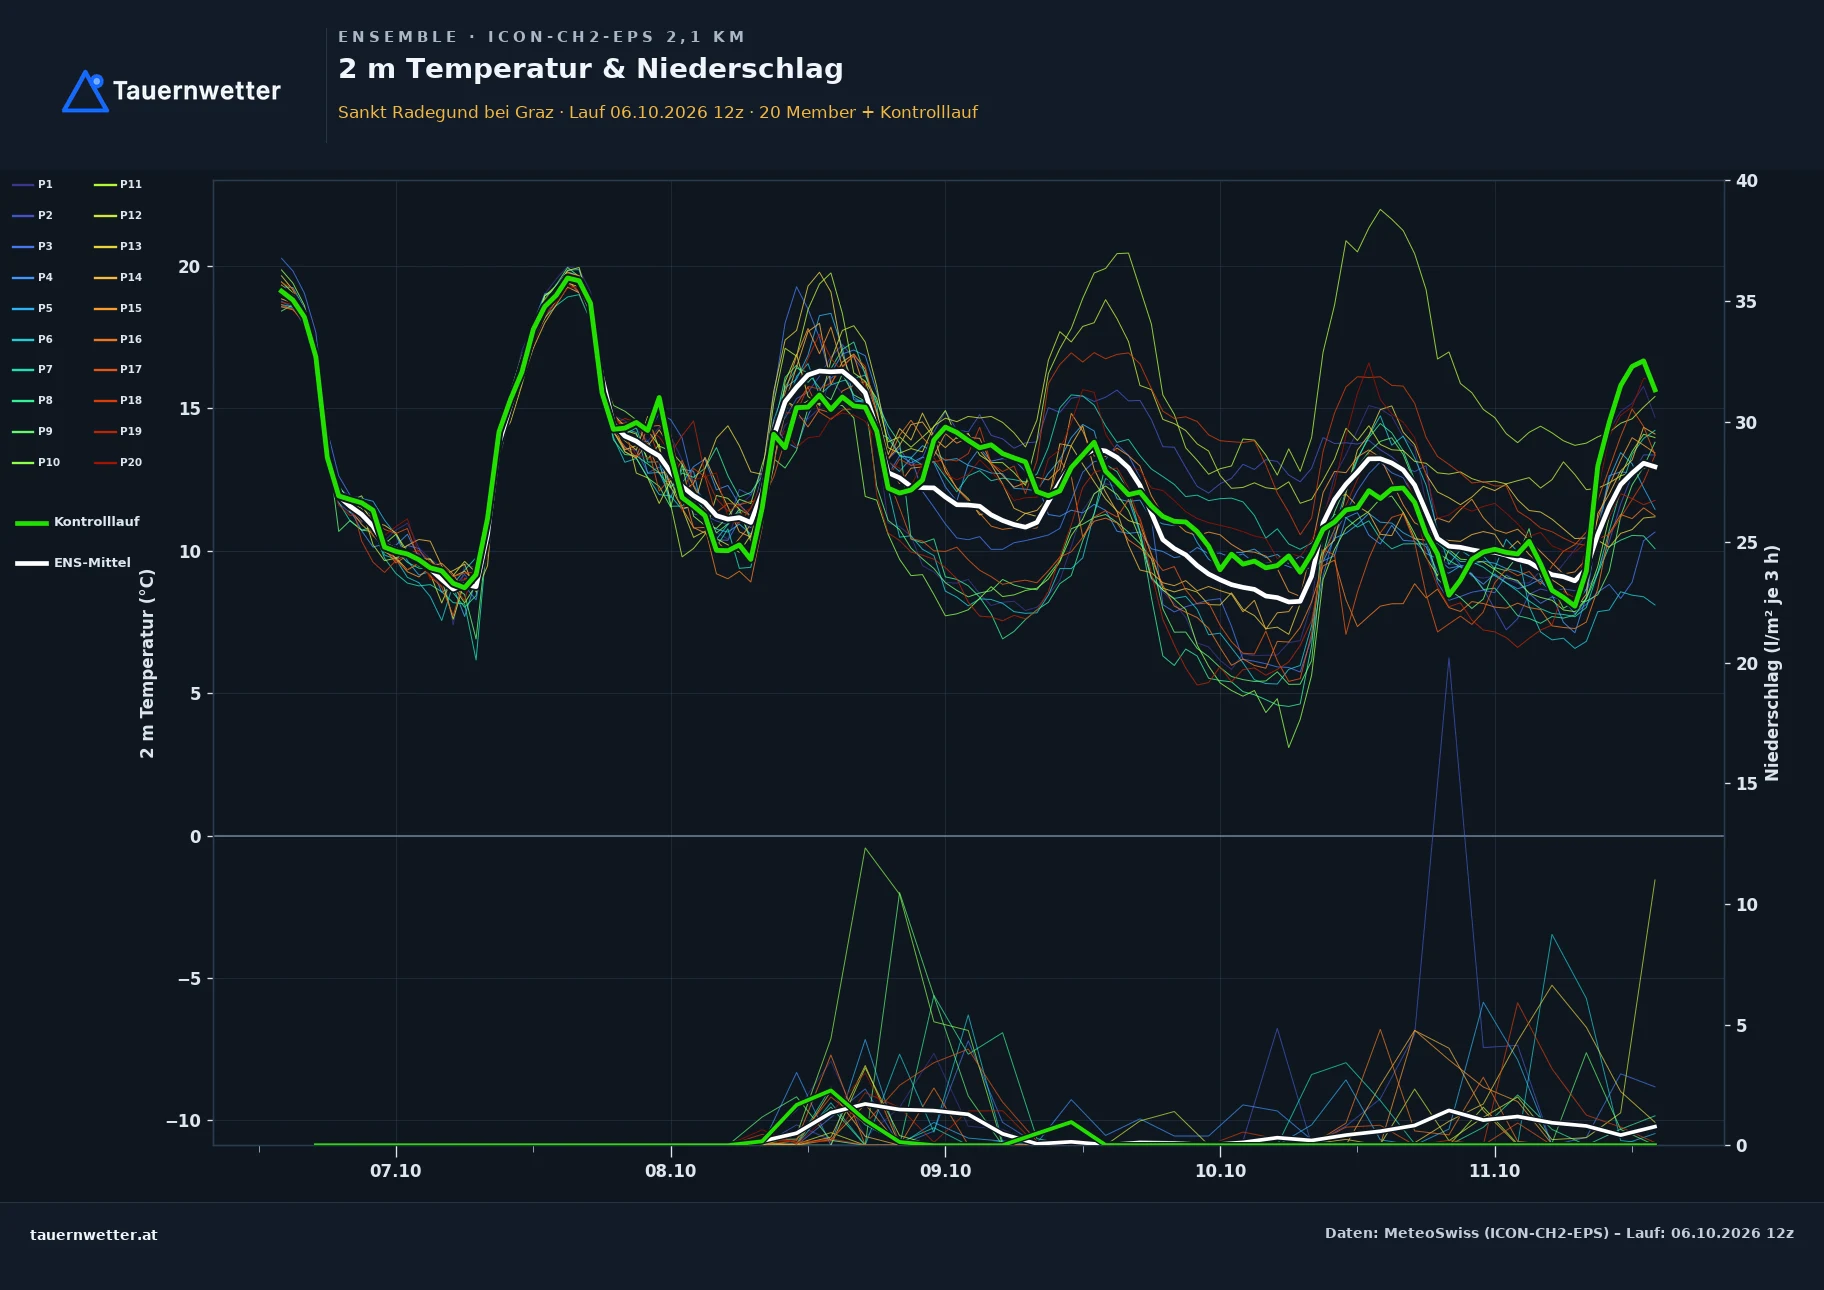The width and height of the screenshot is (1824, 1290).
Task: Click the 07.10 date axis label
Action: [x=396, y=1171]
